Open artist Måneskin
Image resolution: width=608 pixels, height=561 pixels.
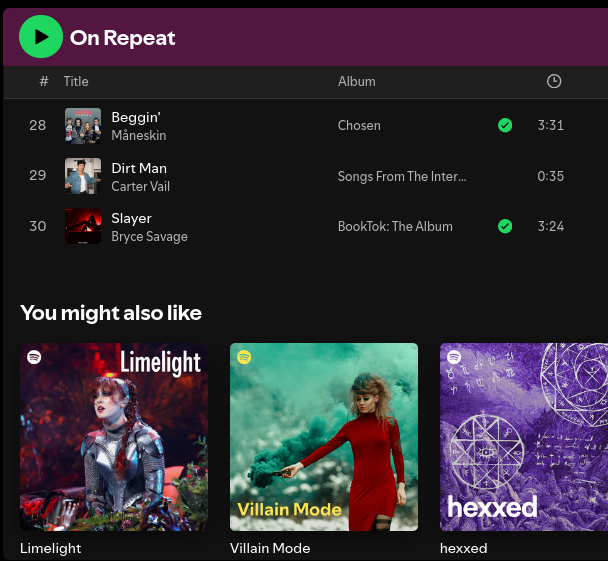(x=139, y=135)
